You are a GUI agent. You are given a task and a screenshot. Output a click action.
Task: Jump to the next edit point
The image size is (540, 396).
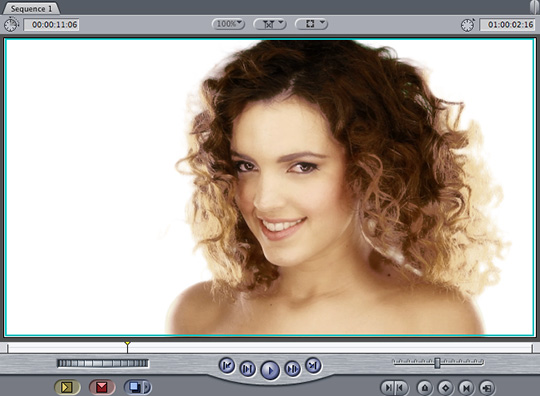(313, 365)
